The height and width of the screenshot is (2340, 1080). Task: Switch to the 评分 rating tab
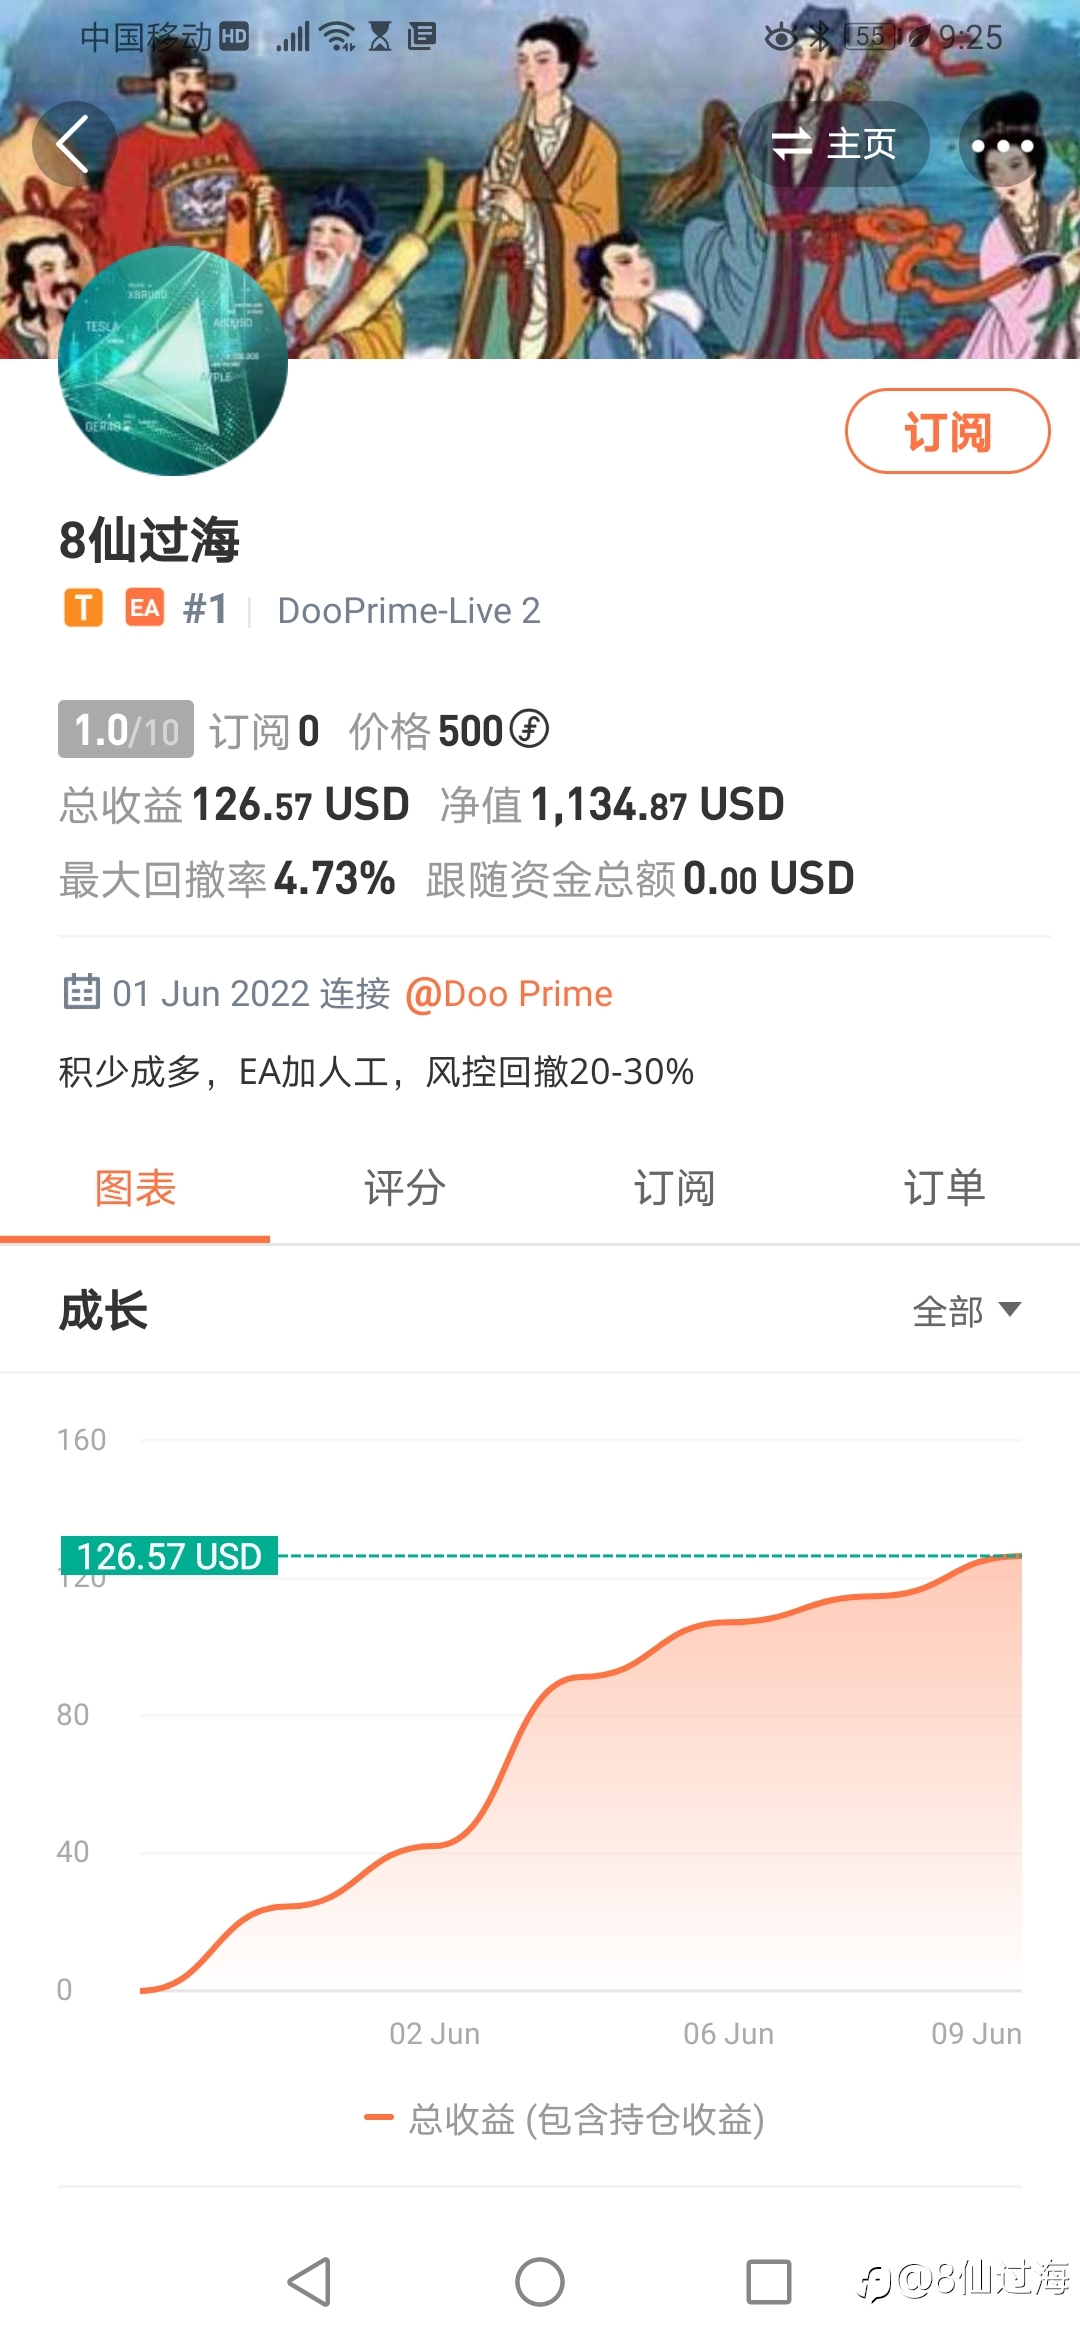(405, 1189)
